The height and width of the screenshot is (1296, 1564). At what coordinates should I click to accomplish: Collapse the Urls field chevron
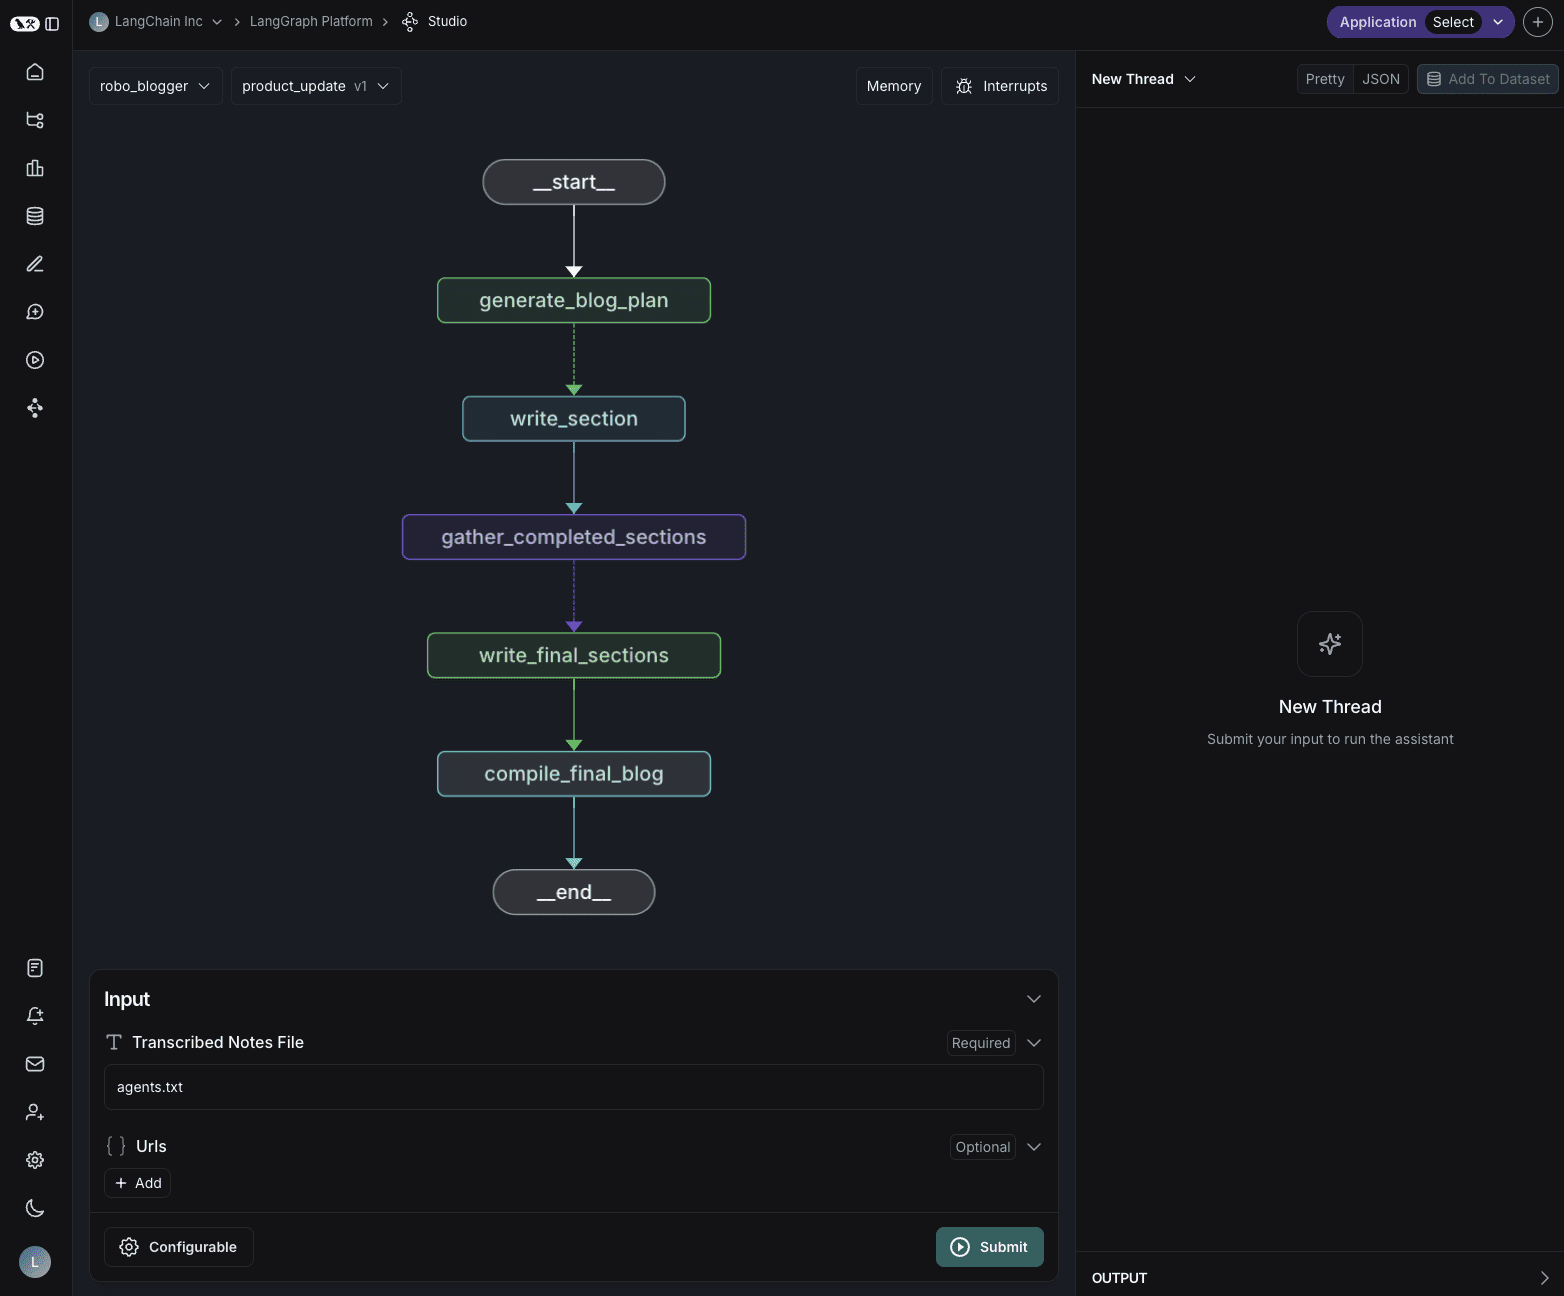(1034, 1147)
